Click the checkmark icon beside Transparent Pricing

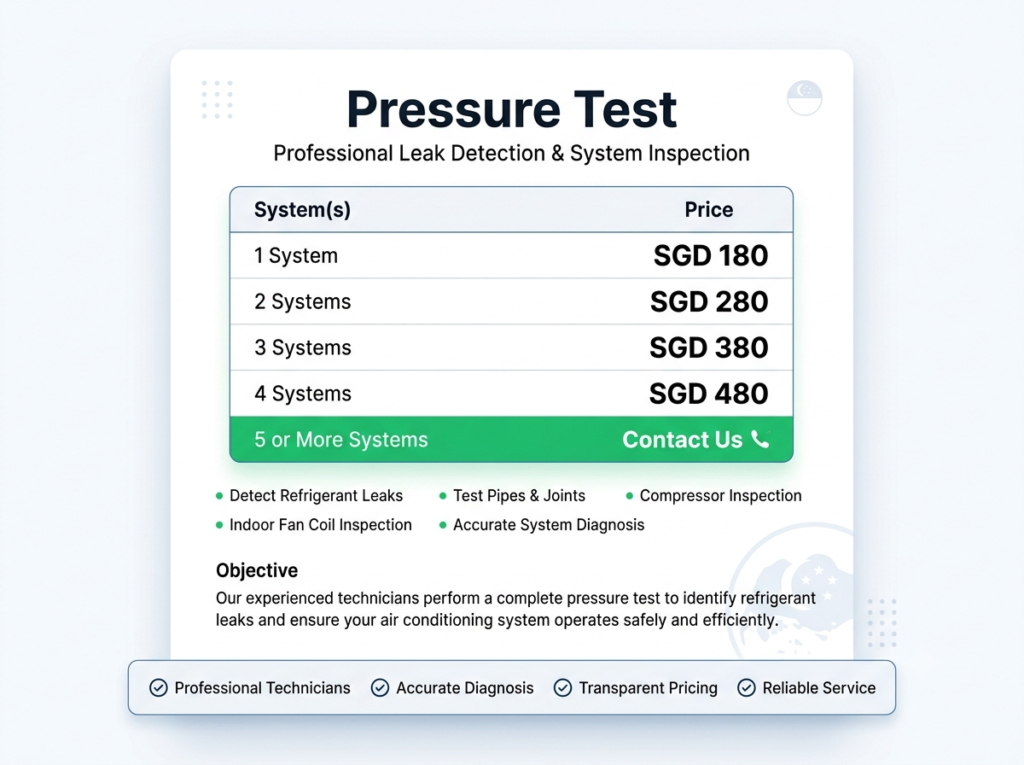pos(563,688)
